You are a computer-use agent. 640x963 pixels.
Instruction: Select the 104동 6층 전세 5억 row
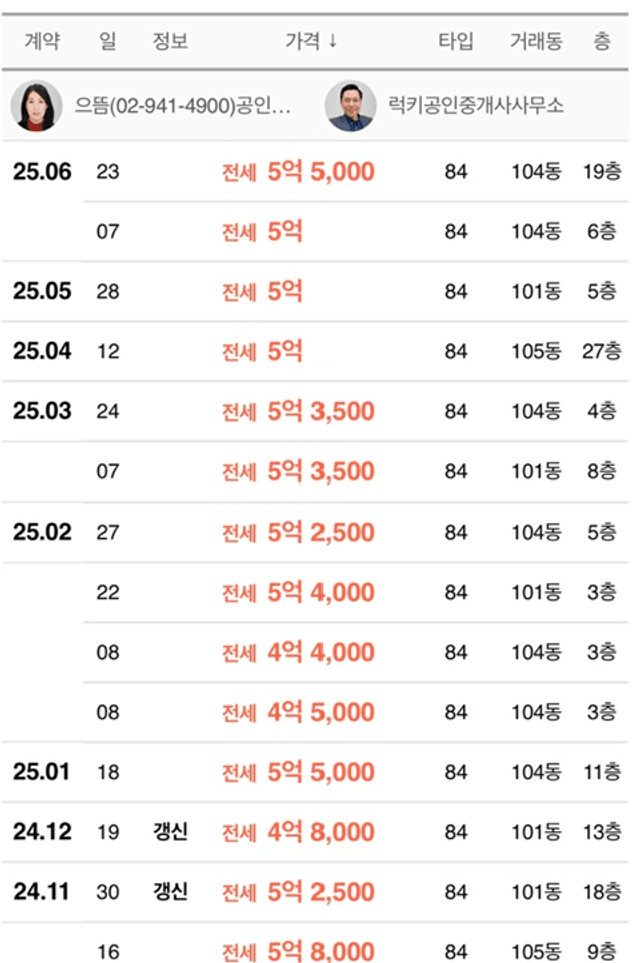click(x=356, y=232)
